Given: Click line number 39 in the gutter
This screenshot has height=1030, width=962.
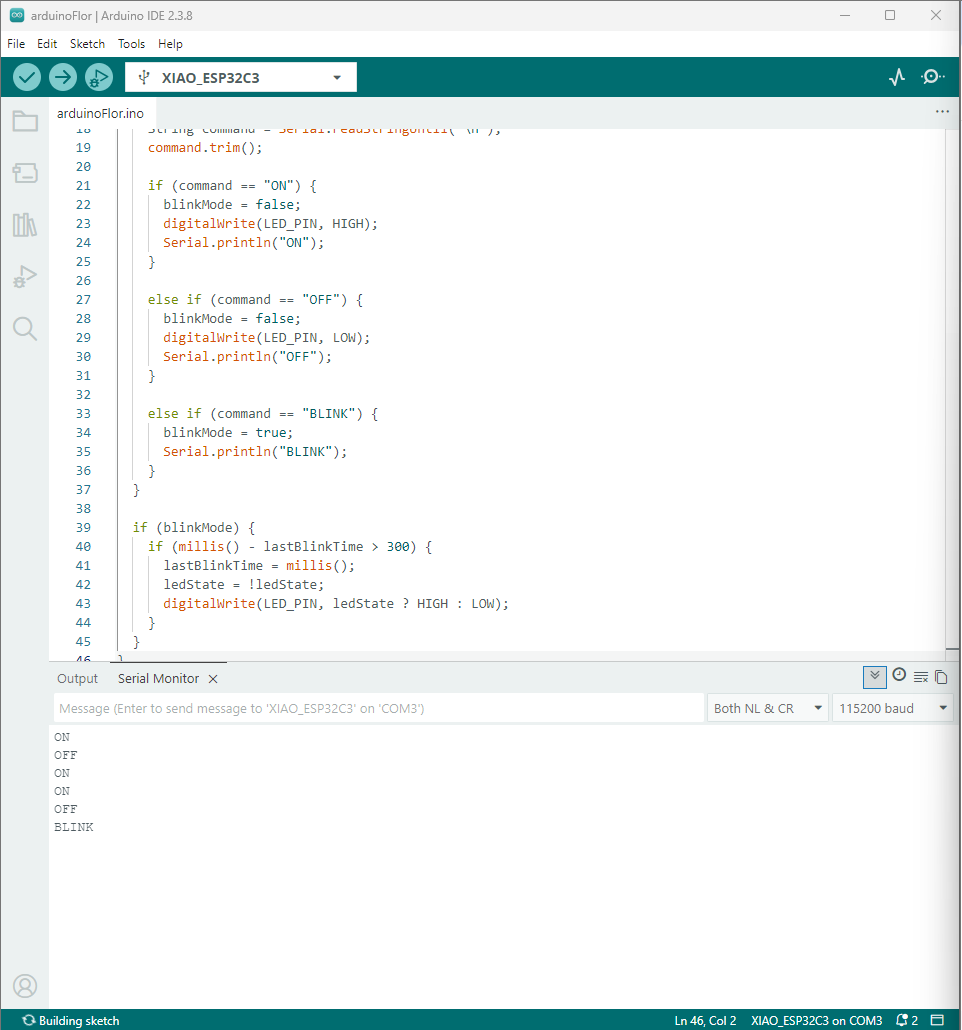Looking at the screenshot, I should [83, 527].
